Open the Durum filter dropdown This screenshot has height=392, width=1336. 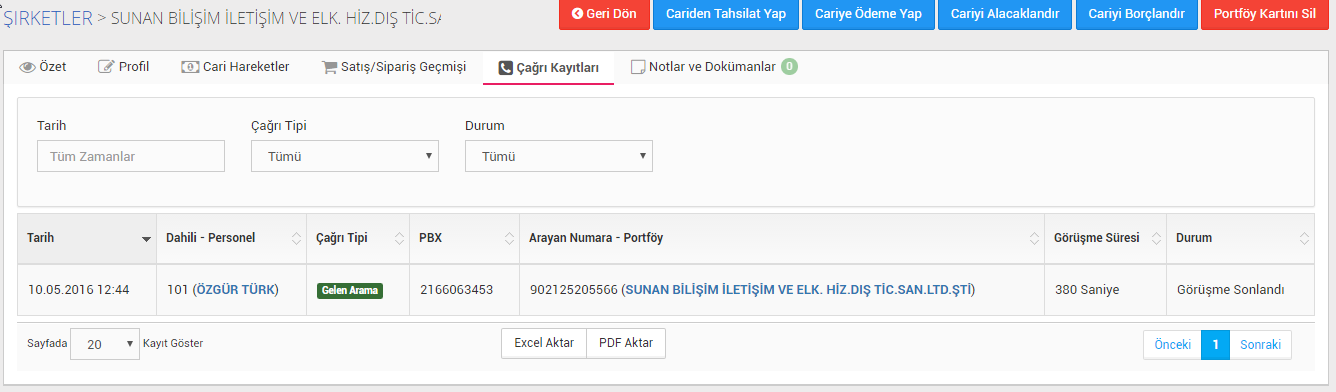(x=559, y=156)
